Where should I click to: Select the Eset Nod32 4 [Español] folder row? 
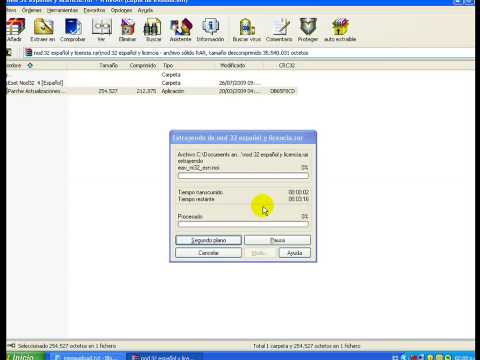(x=152, y=83)
